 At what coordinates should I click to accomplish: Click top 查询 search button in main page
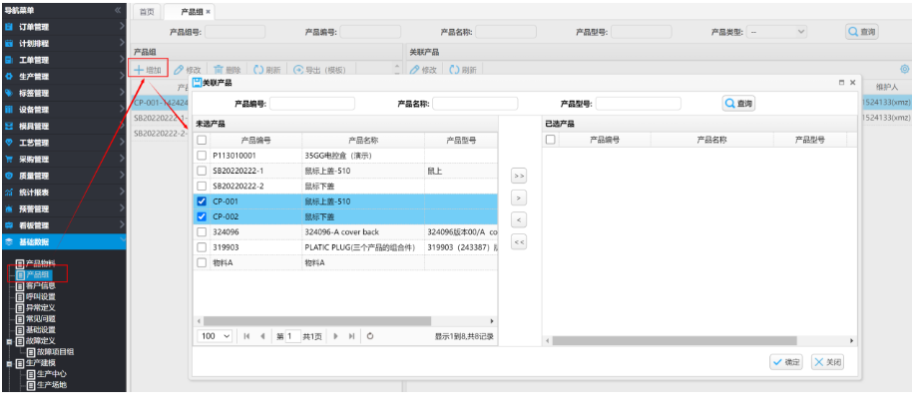point(862,32)
